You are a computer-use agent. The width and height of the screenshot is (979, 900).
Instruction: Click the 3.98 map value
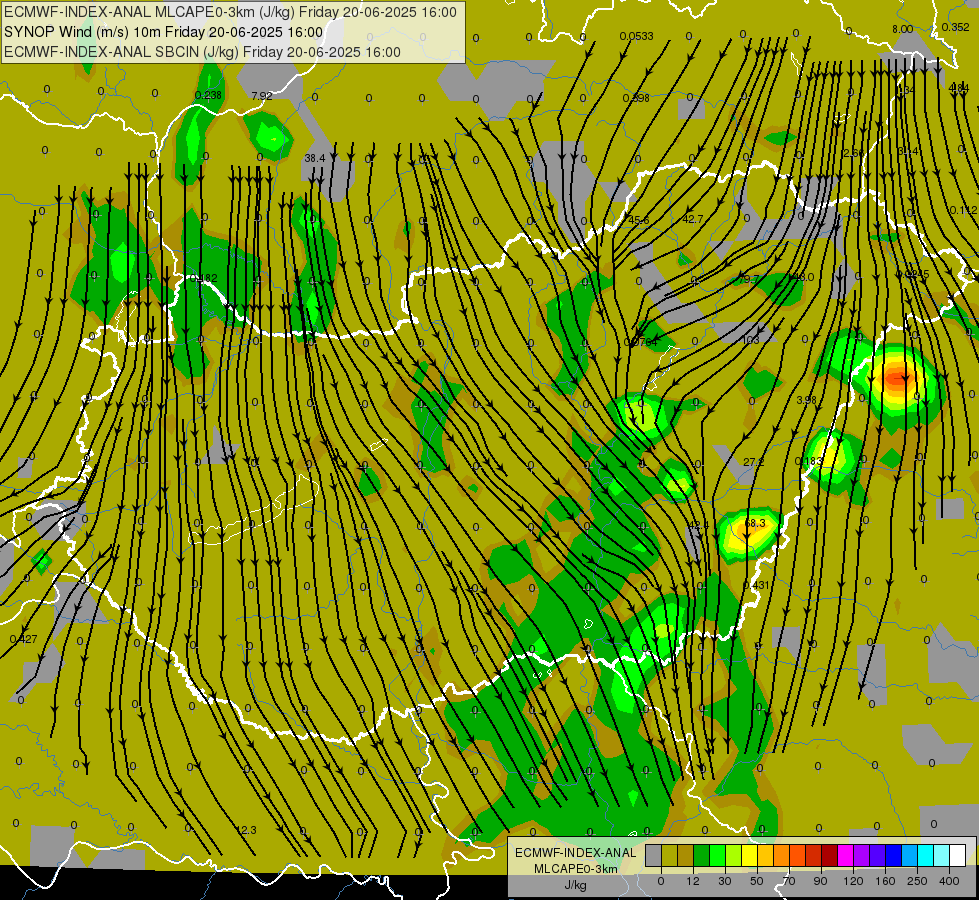pos(807,400)
